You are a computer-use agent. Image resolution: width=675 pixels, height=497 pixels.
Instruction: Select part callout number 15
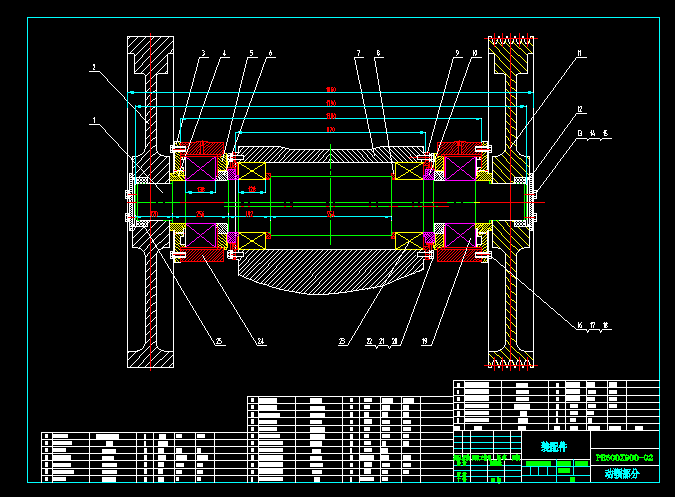click(605, 133)
